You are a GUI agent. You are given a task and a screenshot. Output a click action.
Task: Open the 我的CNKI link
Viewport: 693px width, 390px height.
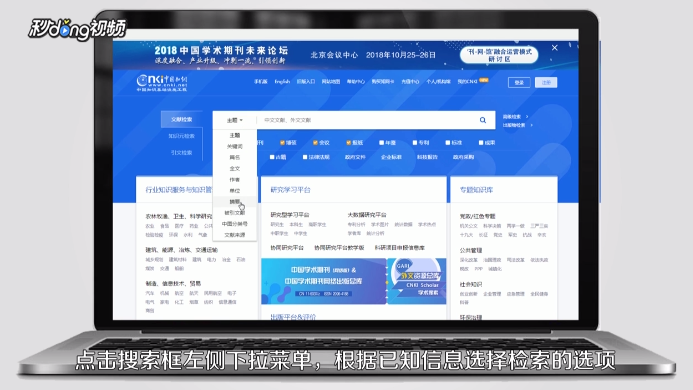point(468,82)
